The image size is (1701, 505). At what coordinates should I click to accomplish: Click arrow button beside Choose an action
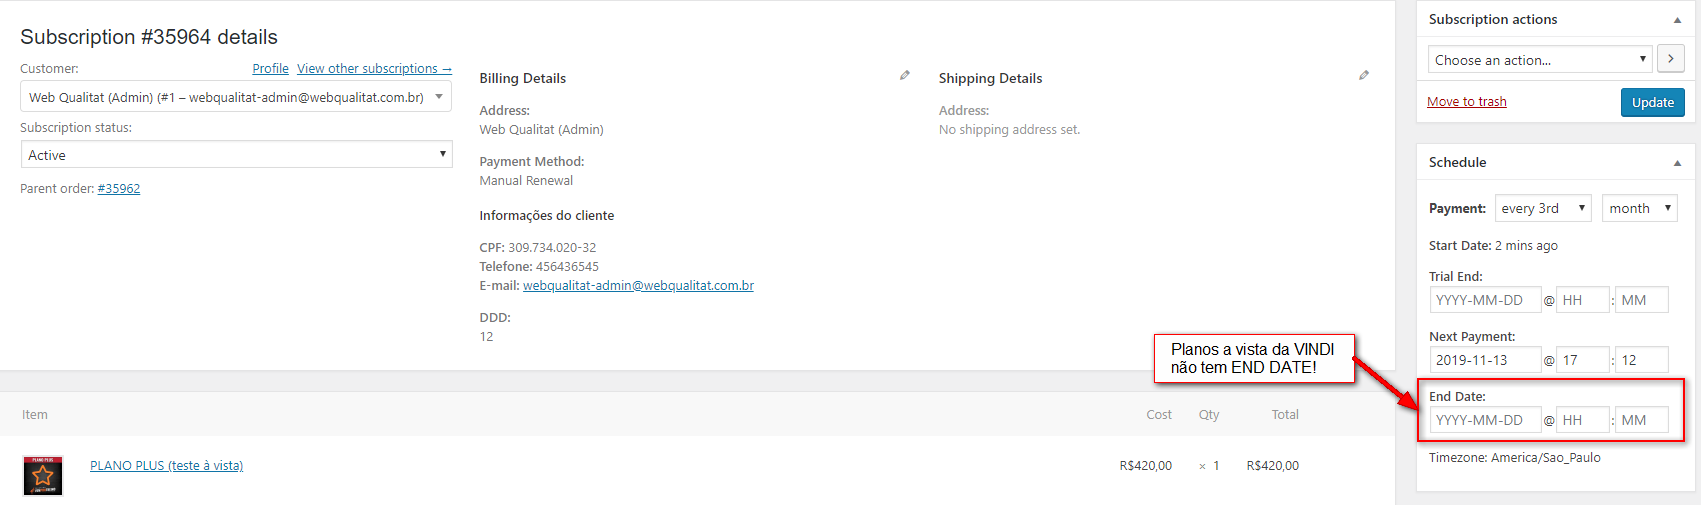tap(1670, 59)
